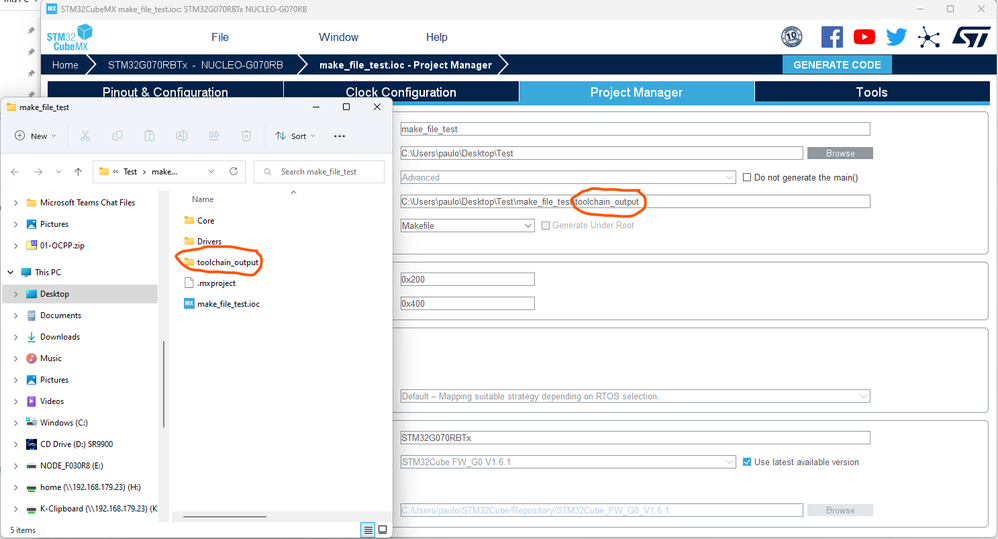Go forward in Explorer navigation
Image resolution: width=998 pixels, height=539 pixels.
[x=38, y=172]
